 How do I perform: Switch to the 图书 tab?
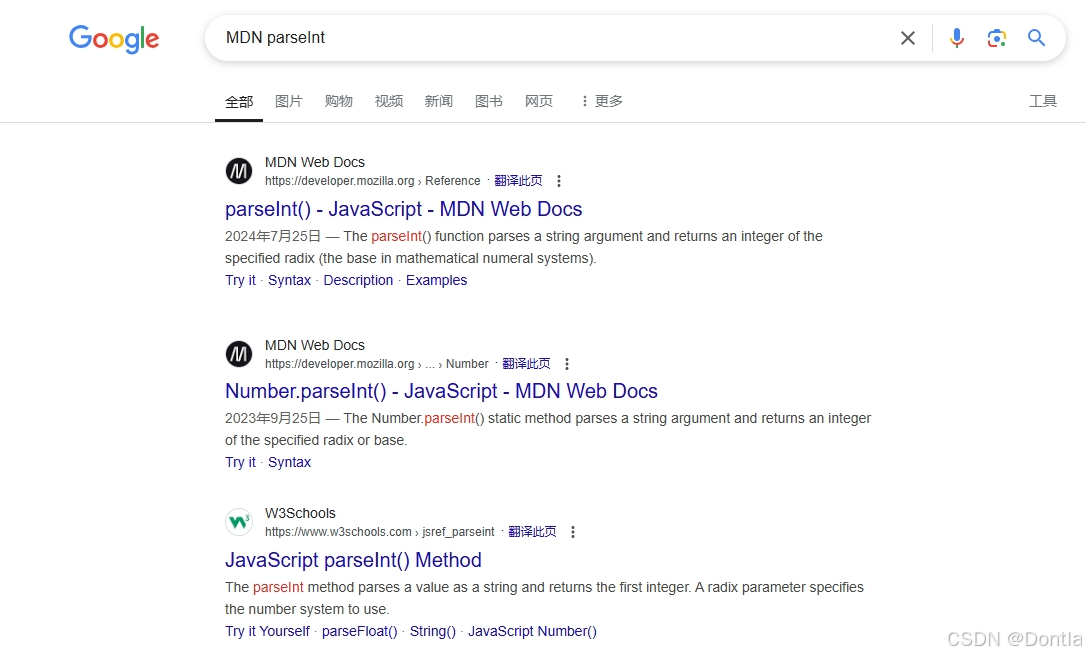click(x=488, y=101)
